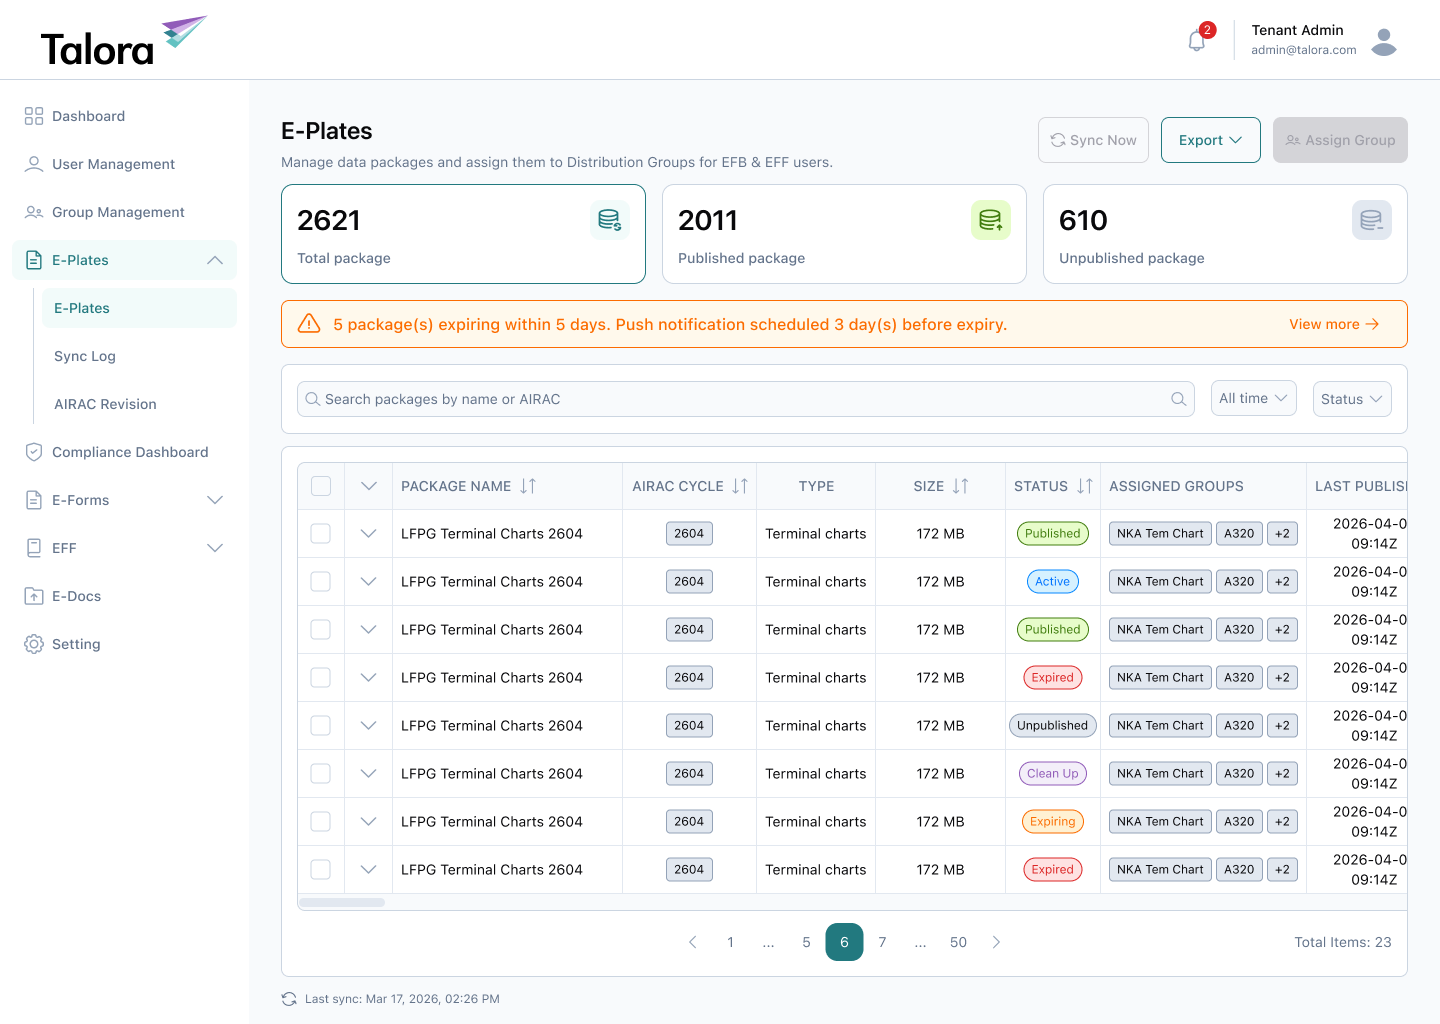Check the Active row checkbox

point(321,582)
